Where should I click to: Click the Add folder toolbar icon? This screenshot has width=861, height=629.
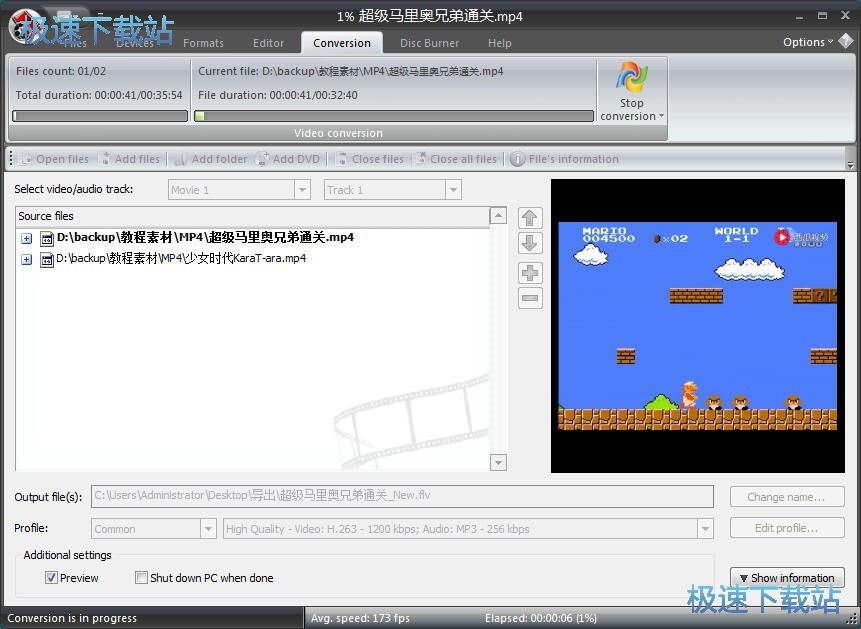click(180, 159)
